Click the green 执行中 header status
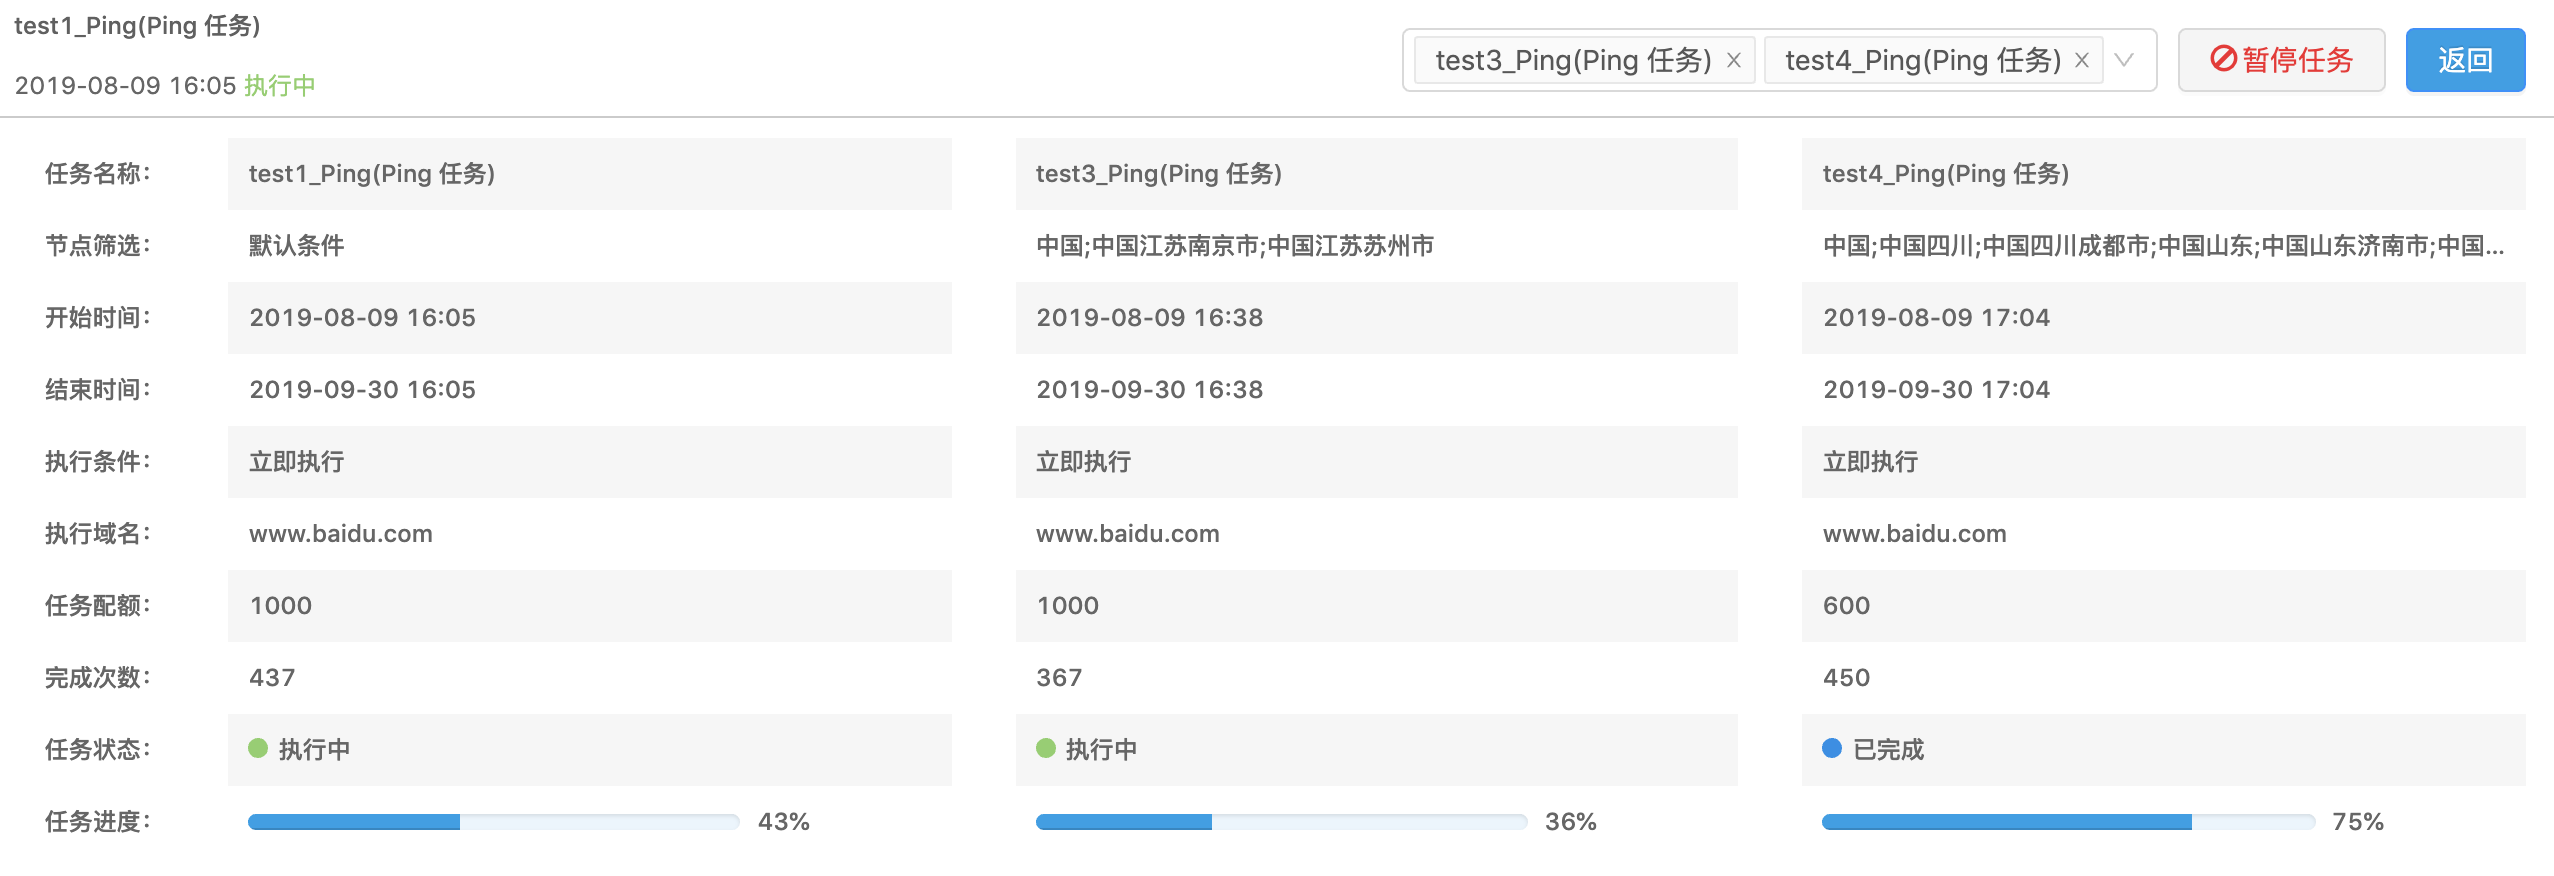 [280, 86]
